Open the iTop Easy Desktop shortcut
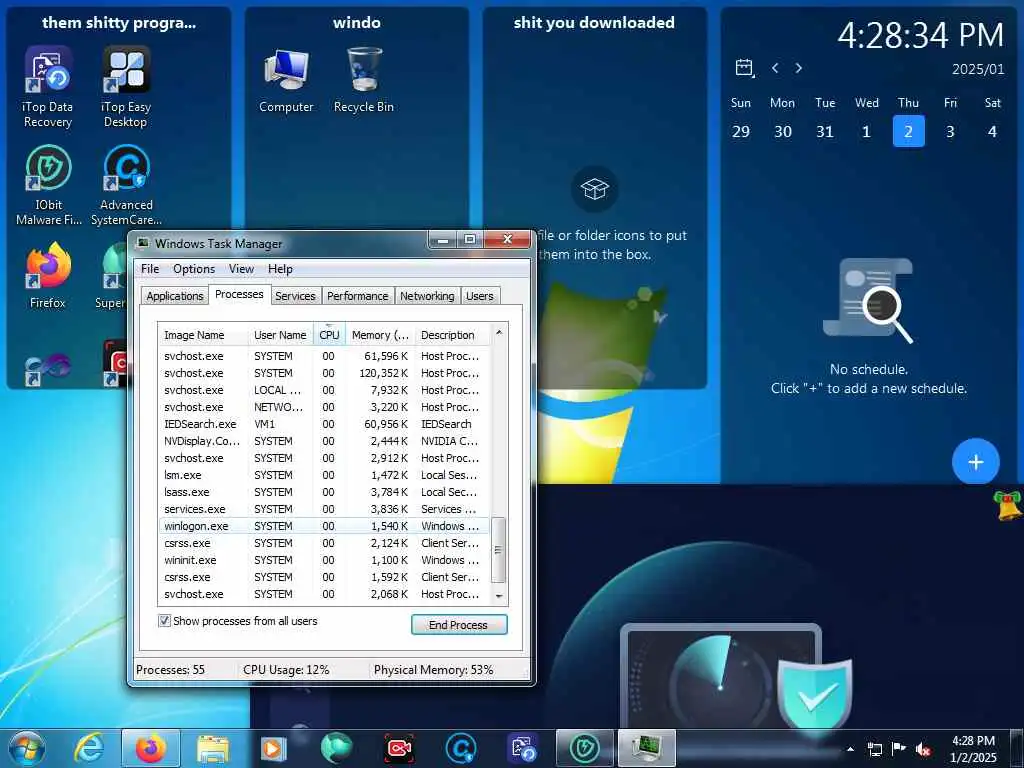Screen dimensions: 1024x768 coord(125,86)
